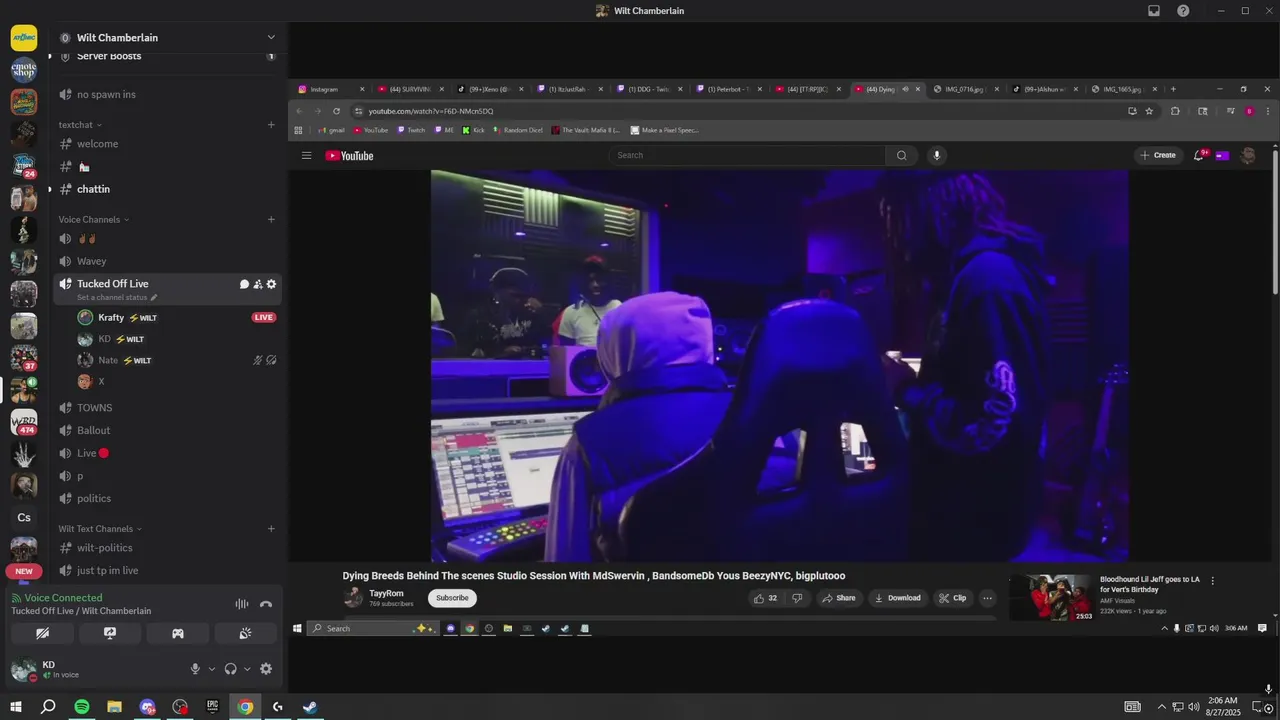Screen dimensions: 1280x720
Task: Open the Cs server in sidebar
Action: [24, 517]
